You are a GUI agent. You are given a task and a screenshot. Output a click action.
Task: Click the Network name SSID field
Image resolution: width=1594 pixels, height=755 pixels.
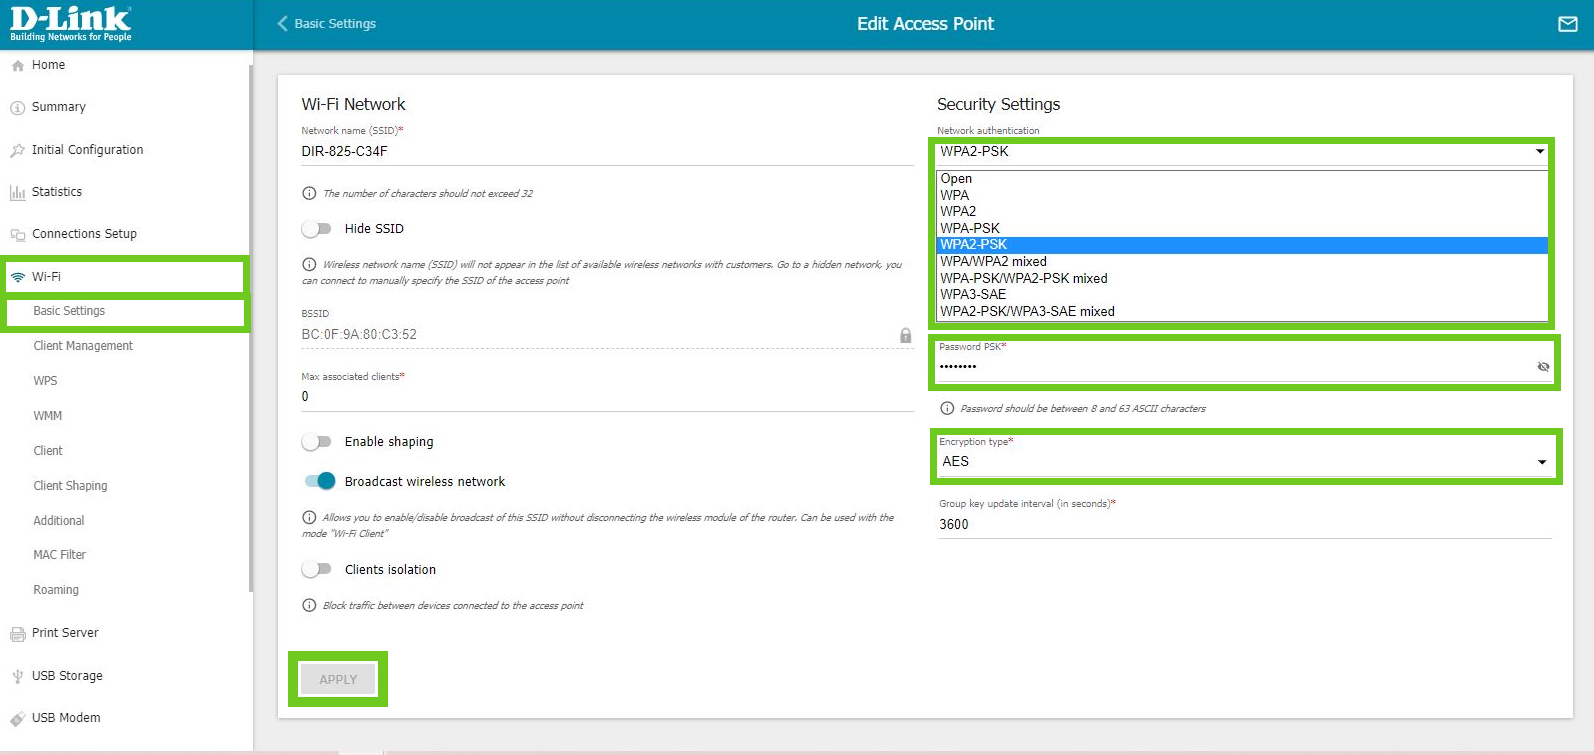605,152
